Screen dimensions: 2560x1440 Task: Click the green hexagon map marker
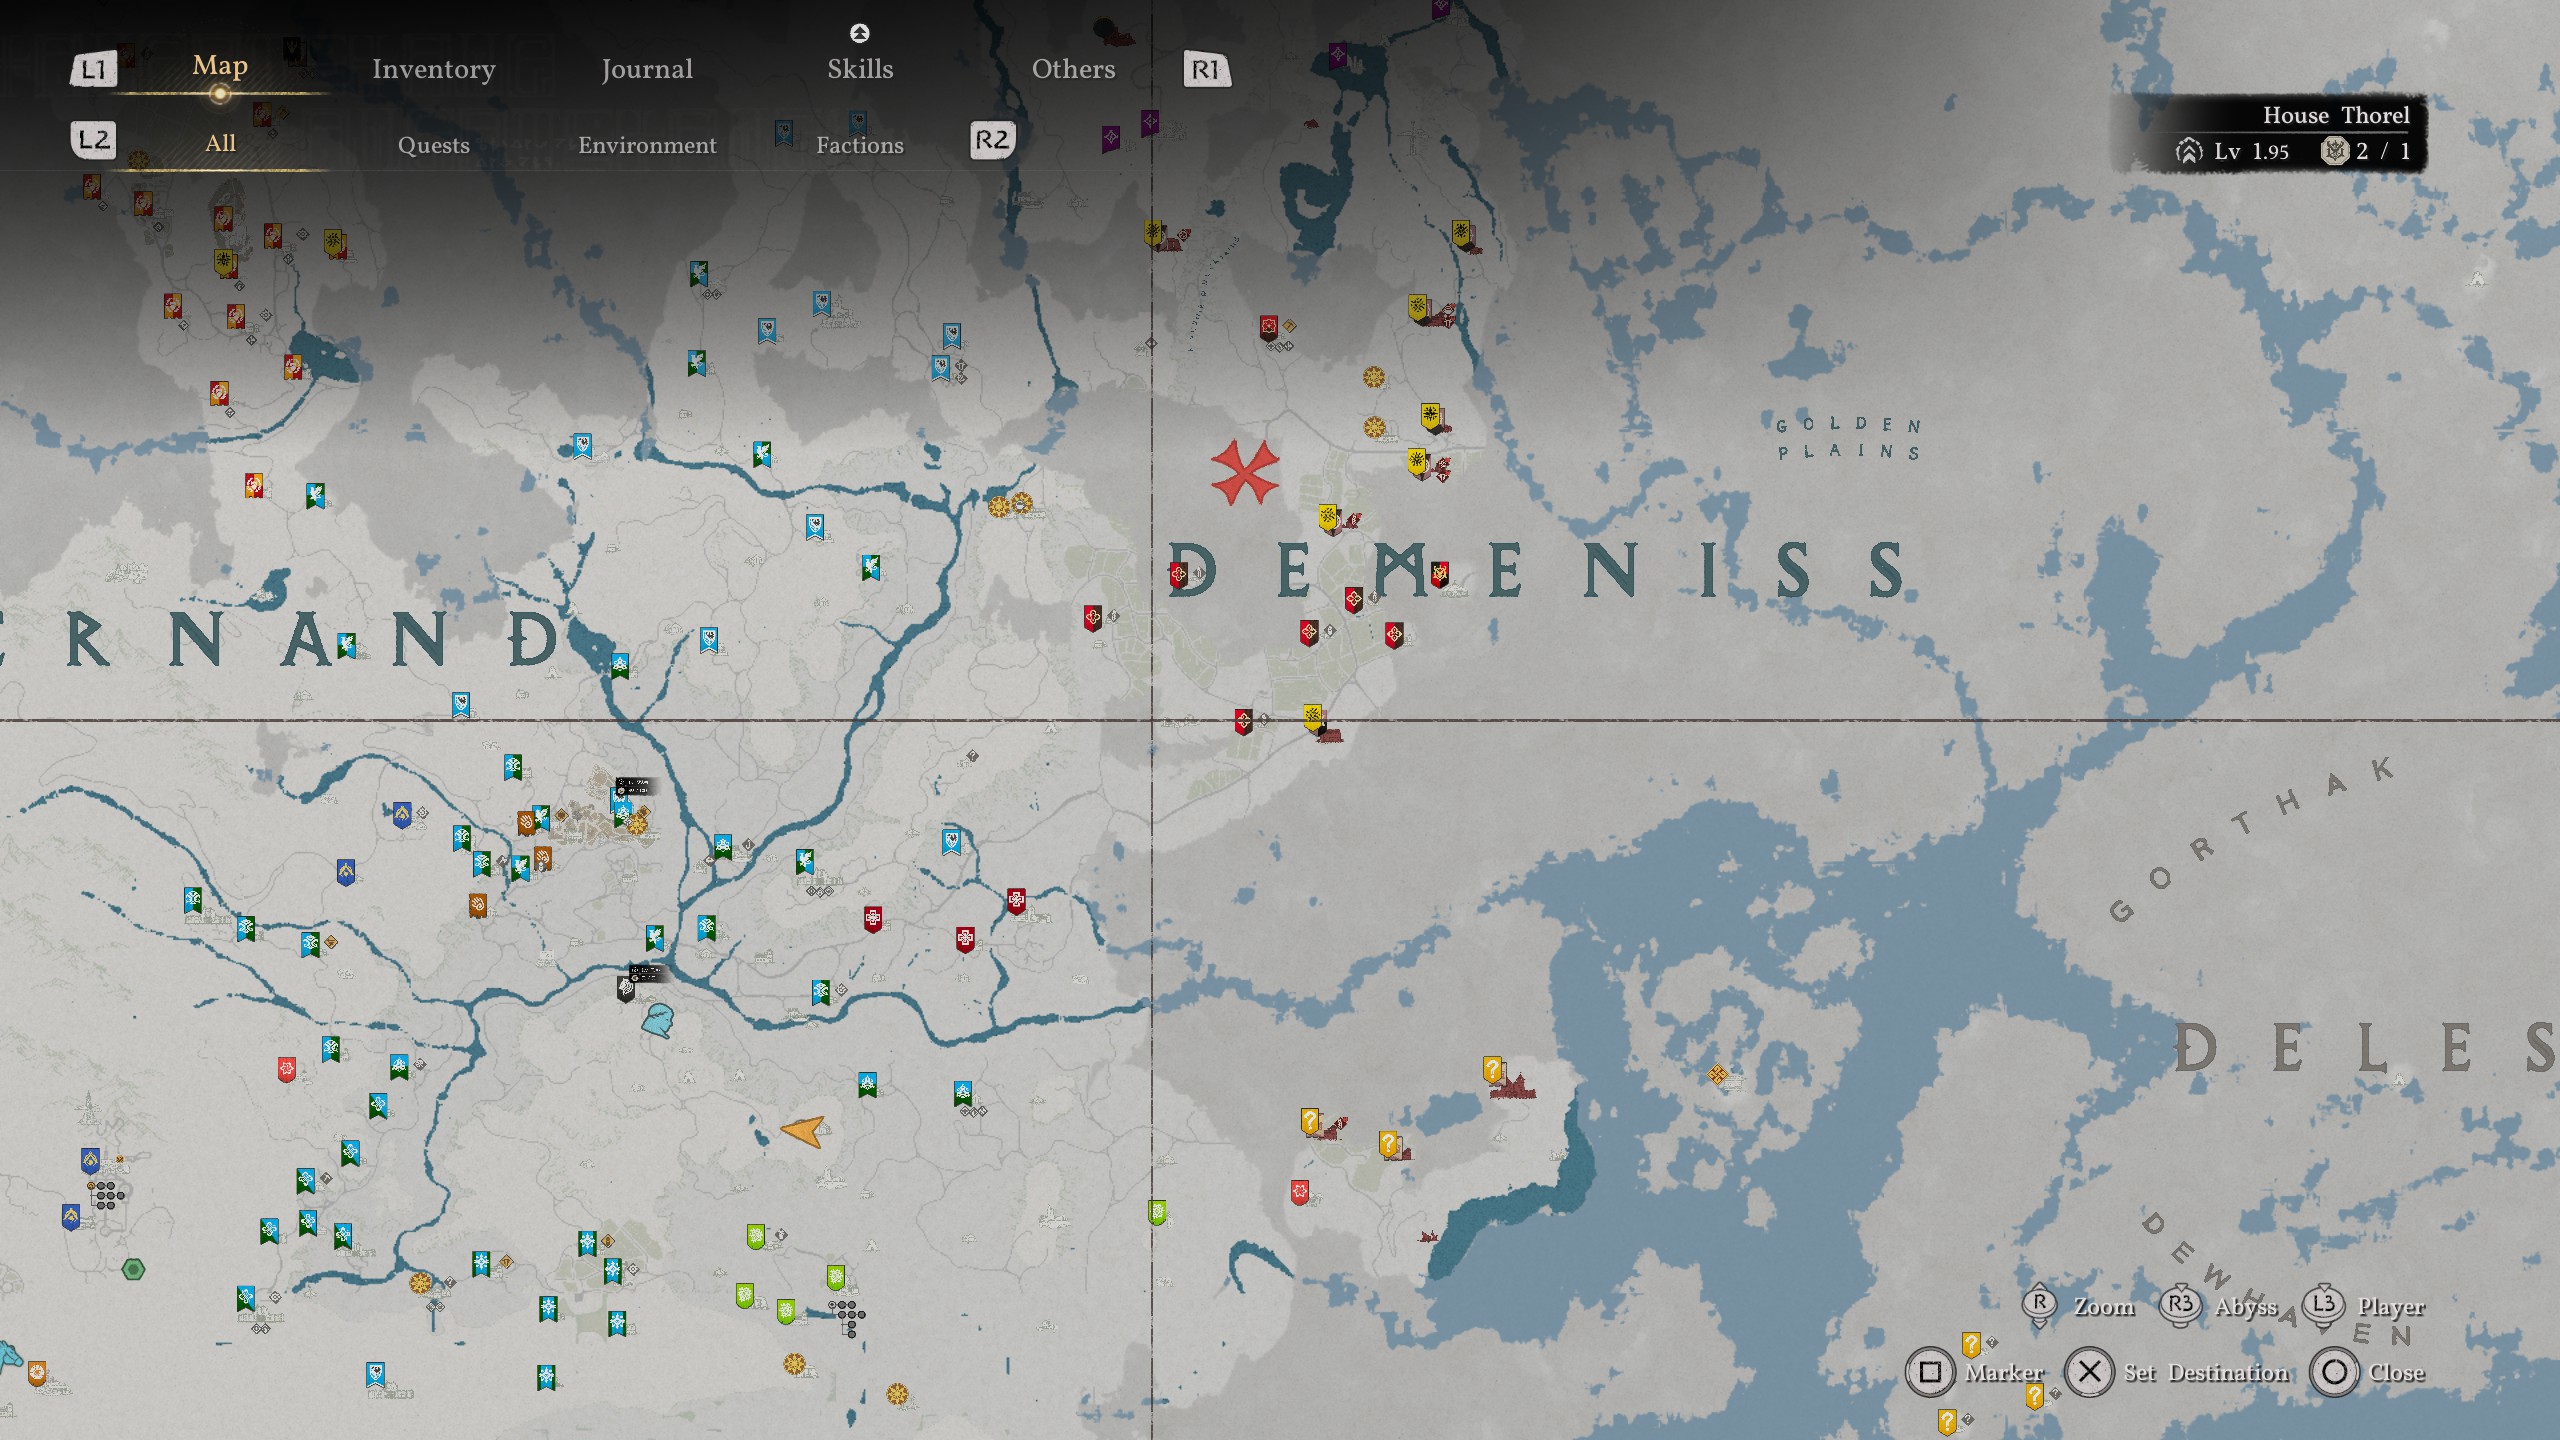coord(133,1270)
